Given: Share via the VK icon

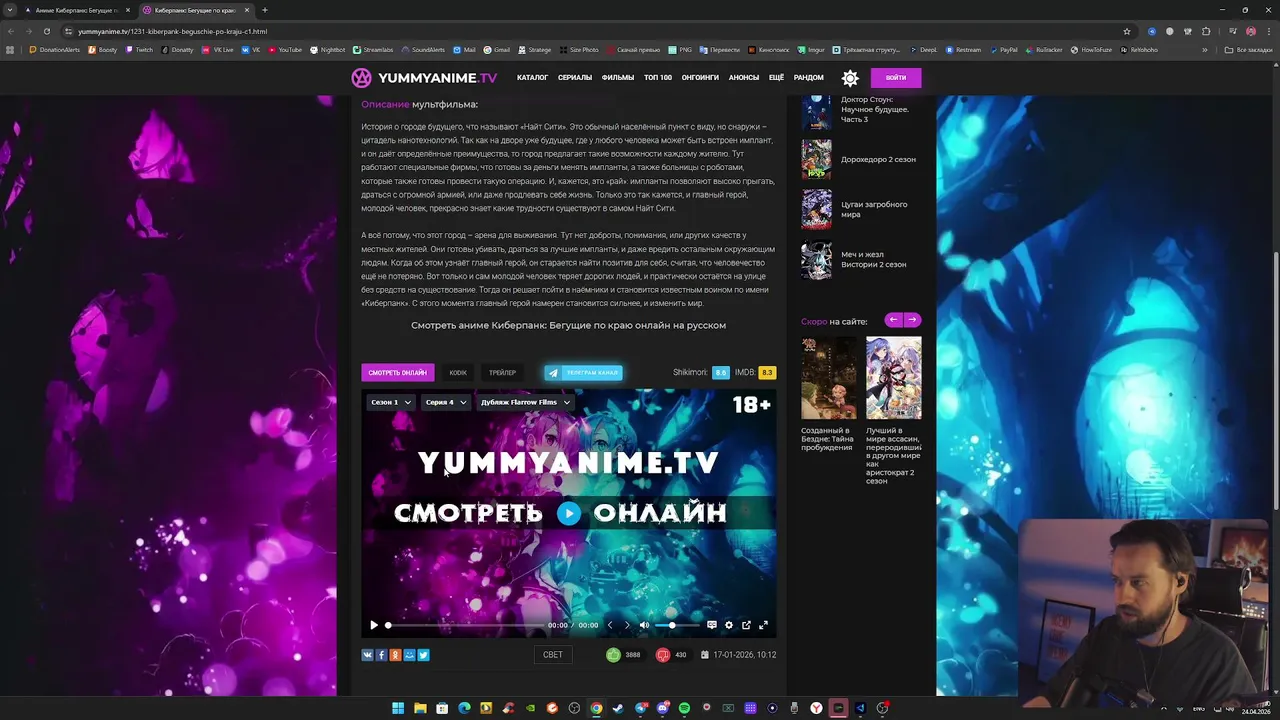Looking at the screenshot, I should pyautogui.click(x=367, y=655).
